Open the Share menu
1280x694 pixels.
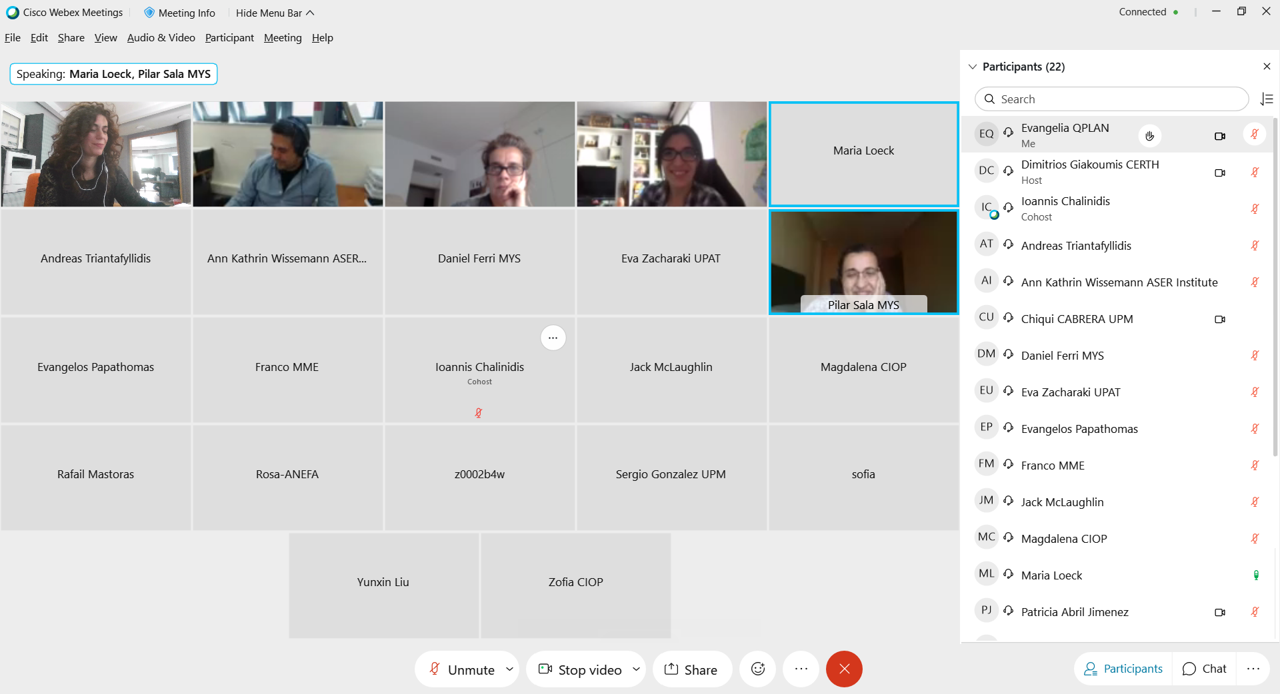(x=71, y=38)
